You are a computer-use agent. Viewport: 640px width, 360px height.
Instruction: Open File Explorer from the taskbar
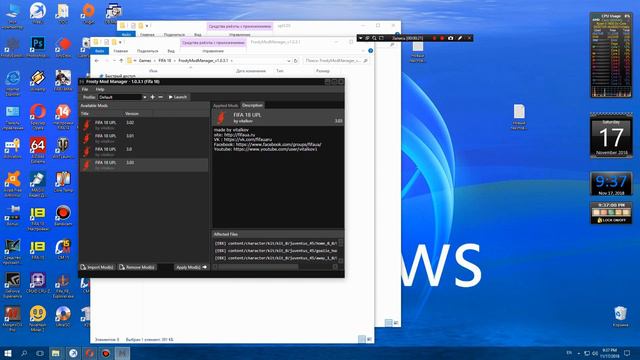56,353
